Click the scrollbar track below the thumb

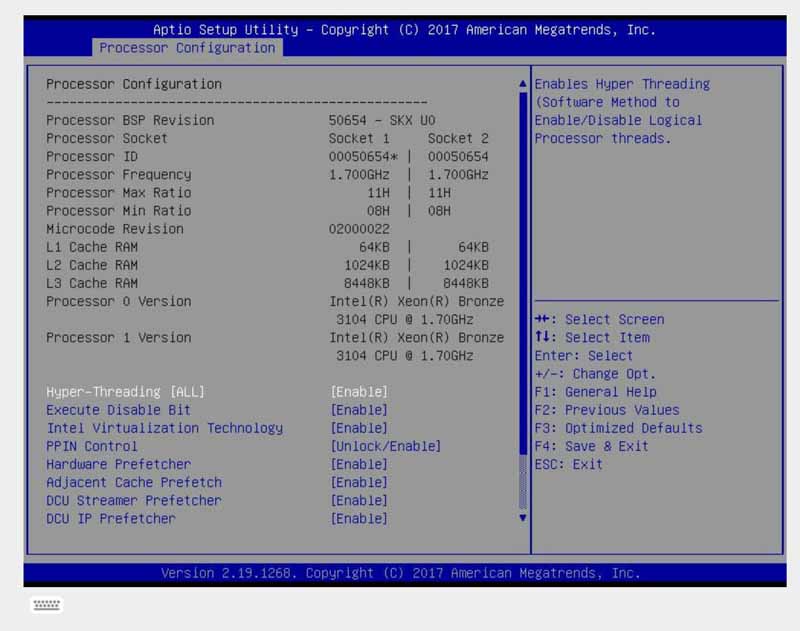[522, 483]
